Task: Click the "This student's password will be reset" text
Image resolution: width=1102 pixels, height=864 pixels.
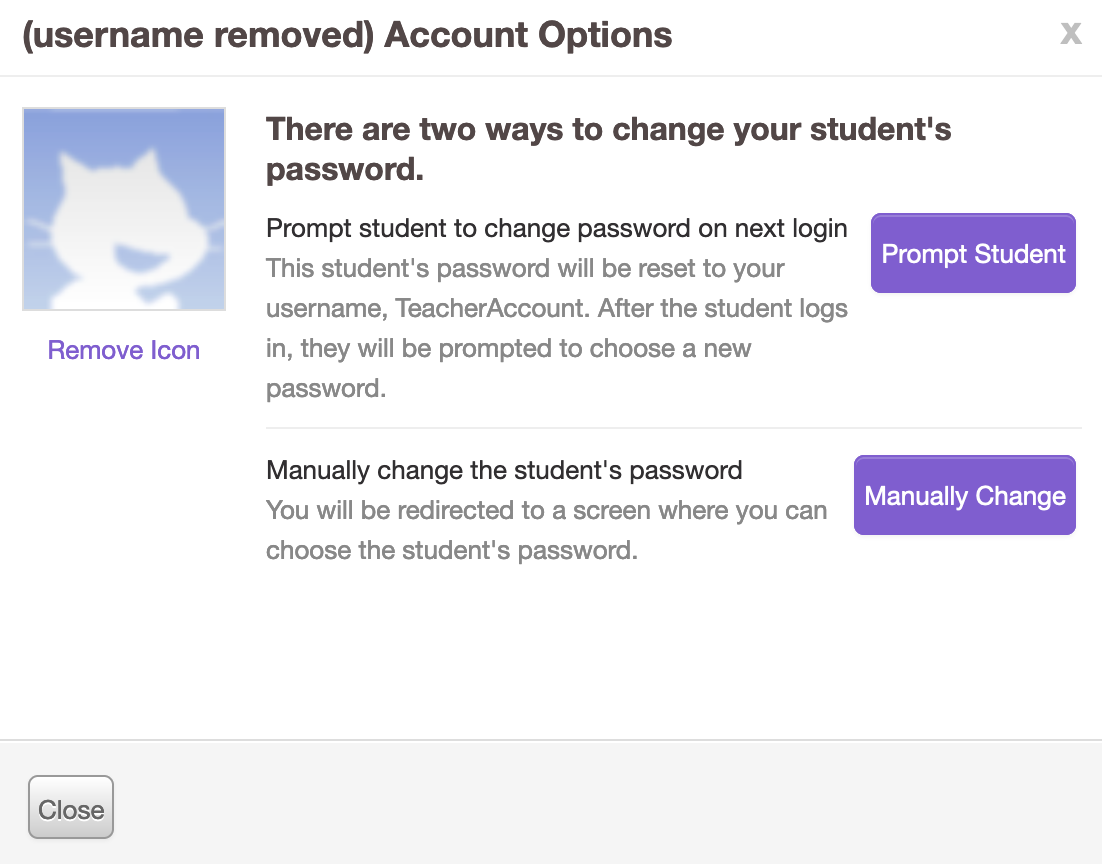Action: [525, 269]
